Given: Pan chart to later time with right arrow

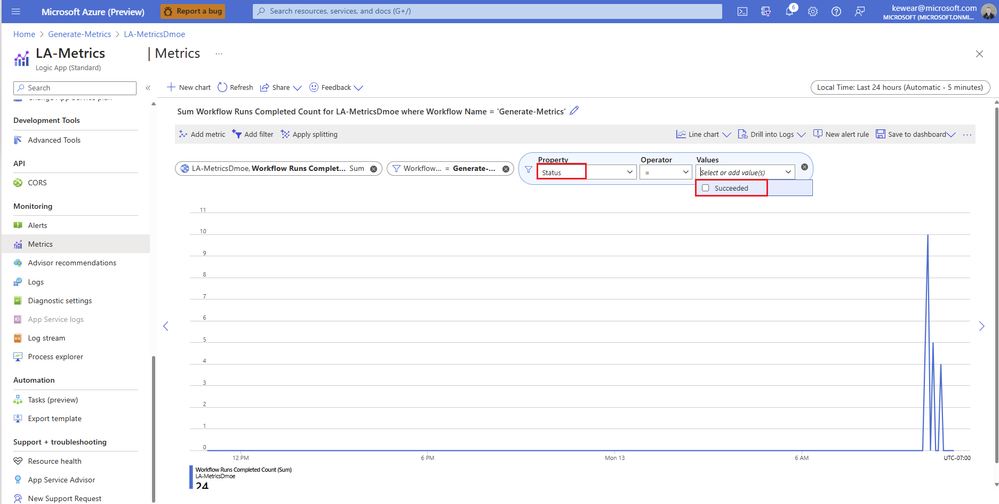Looking at the screenshot, I should pyautogui.click(x=982, y=326).
